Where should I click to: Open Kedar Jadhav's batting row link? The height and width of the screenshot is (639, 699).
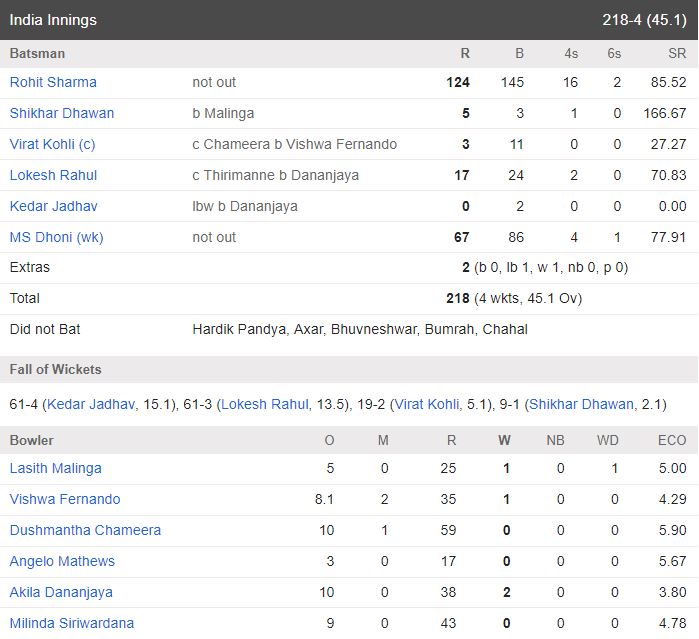tap(53, 206)
